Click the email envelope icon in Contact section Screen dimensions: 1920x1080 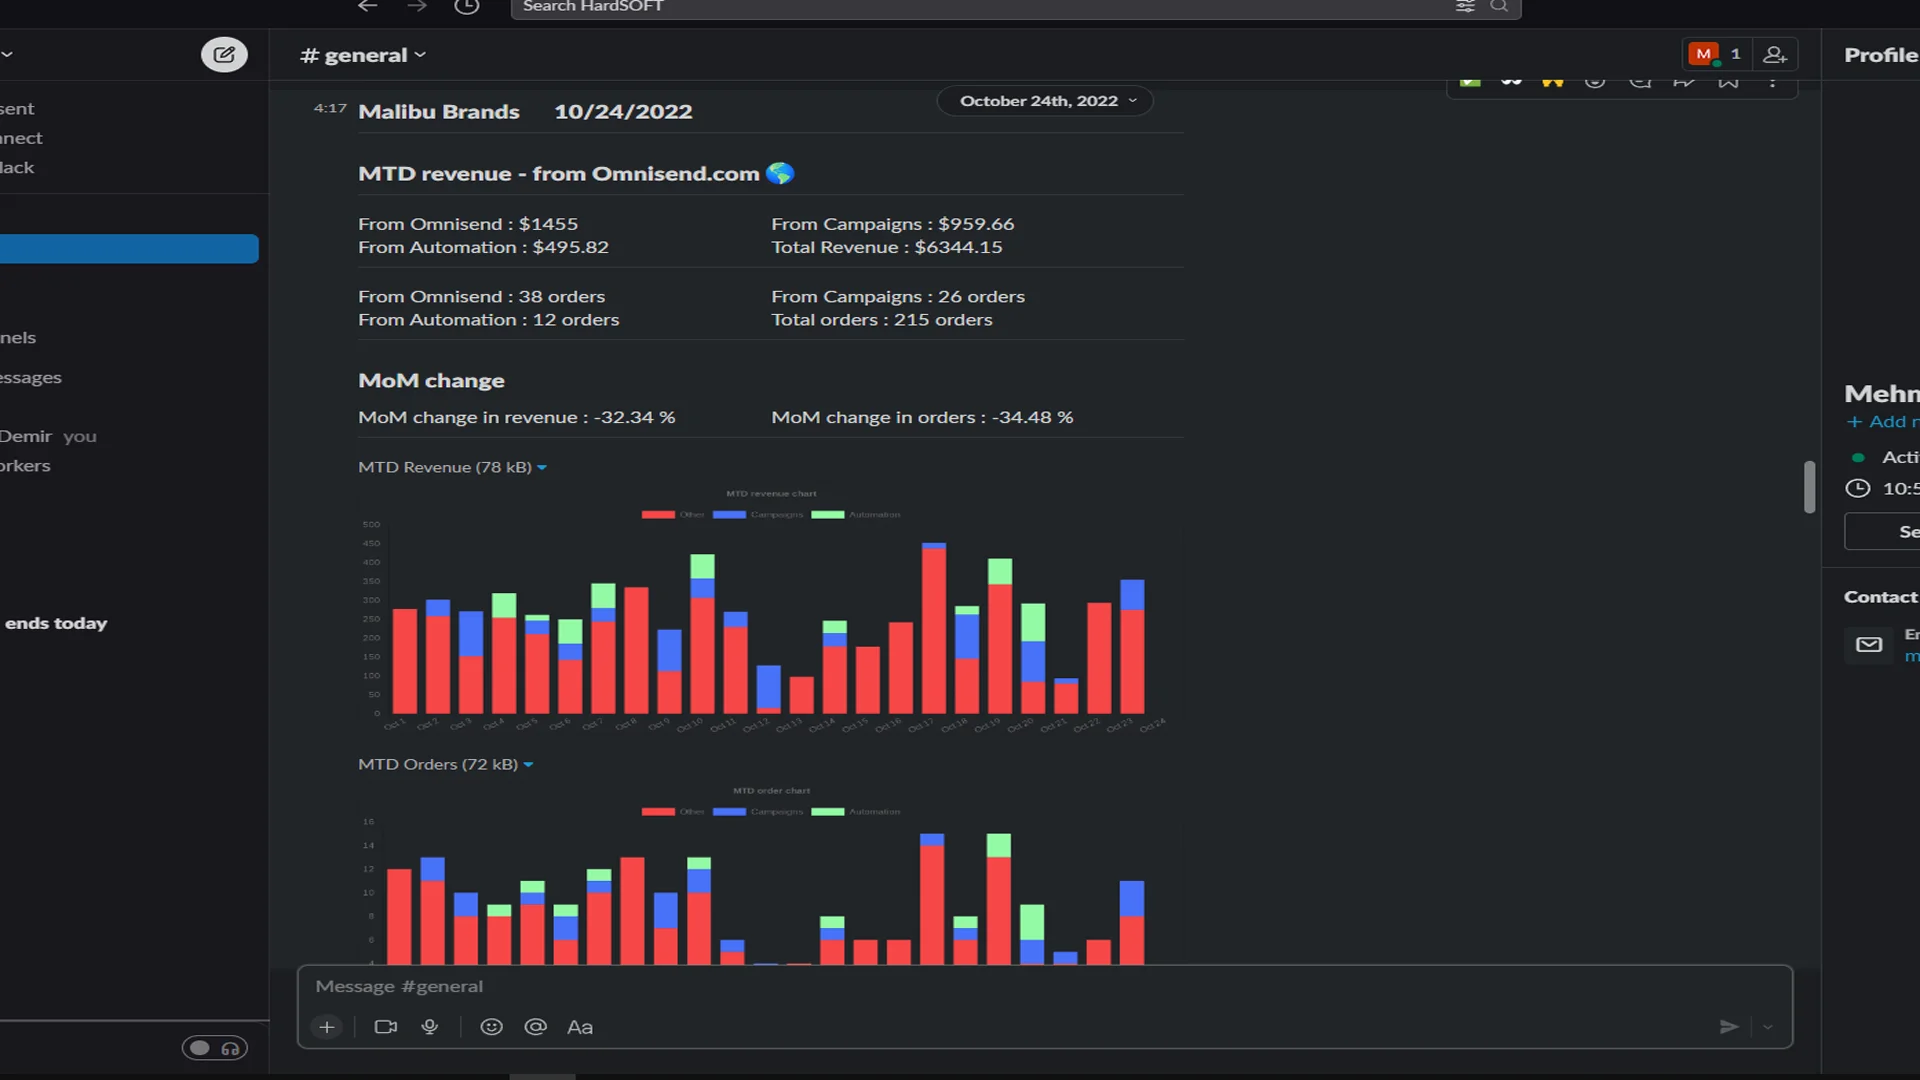pos(1869,645)
